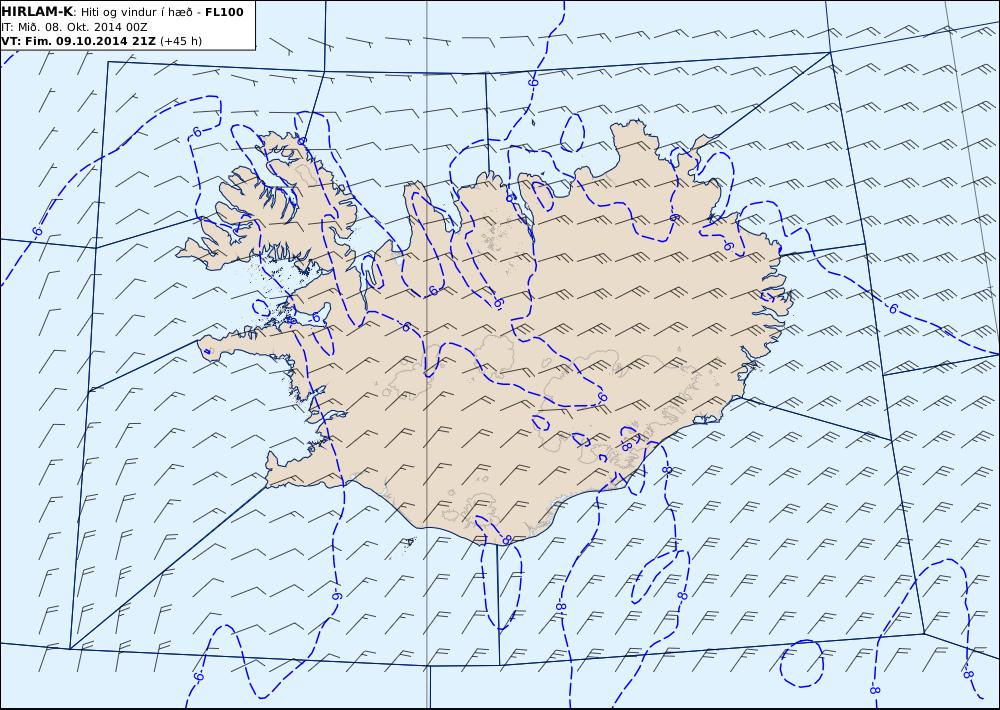
Task: Click the 'VT: Fim. 09.10.2014 21Z' valid time
Action: tap(78, 41)
